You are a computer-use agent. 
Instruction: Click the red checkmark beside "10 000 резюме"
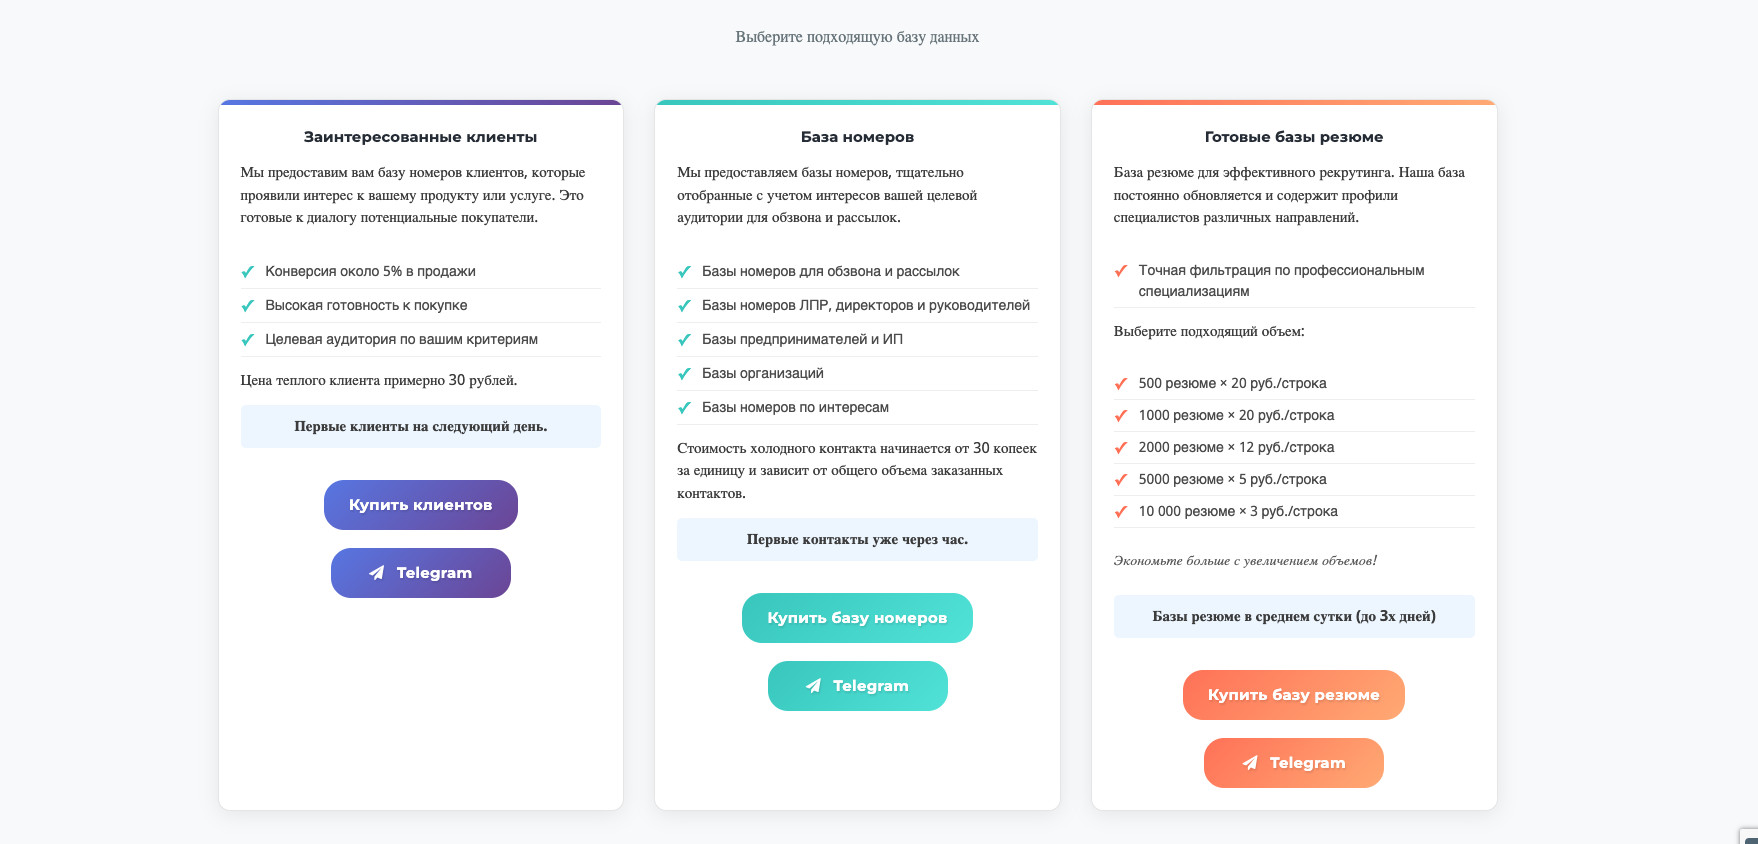1121,512
